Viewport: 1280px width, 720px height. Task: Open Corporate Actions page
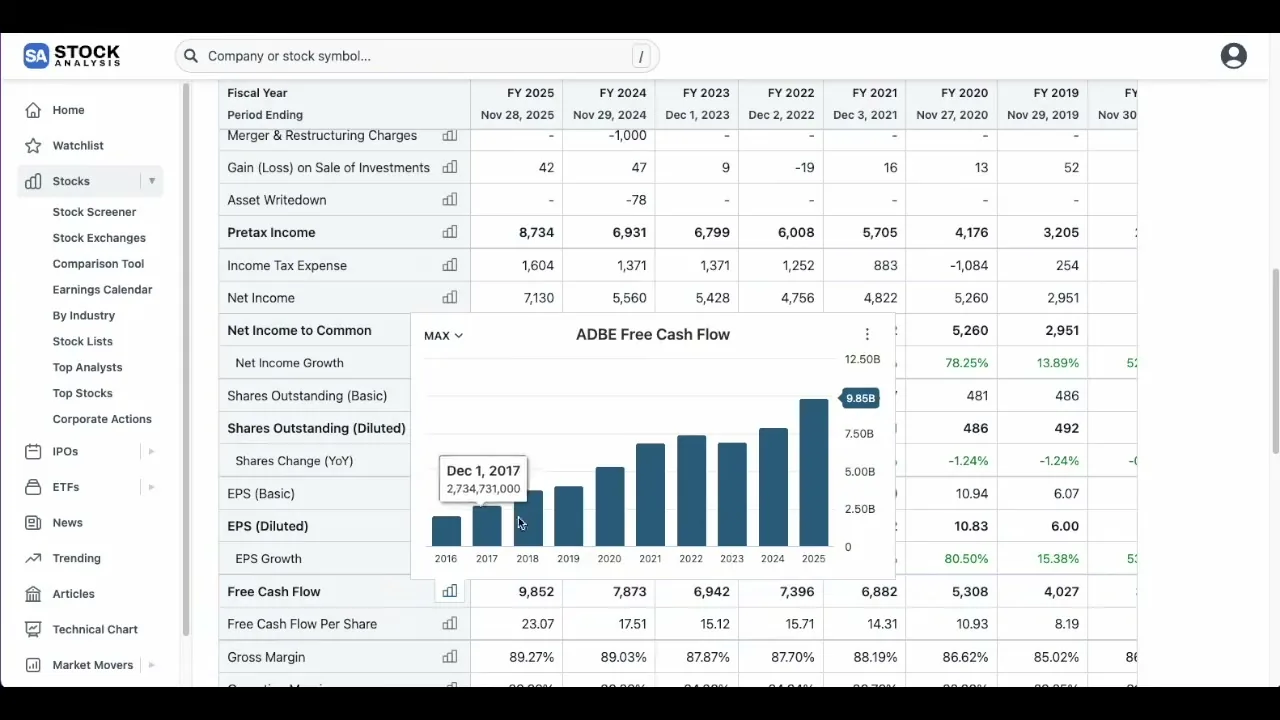click(102, 420)
